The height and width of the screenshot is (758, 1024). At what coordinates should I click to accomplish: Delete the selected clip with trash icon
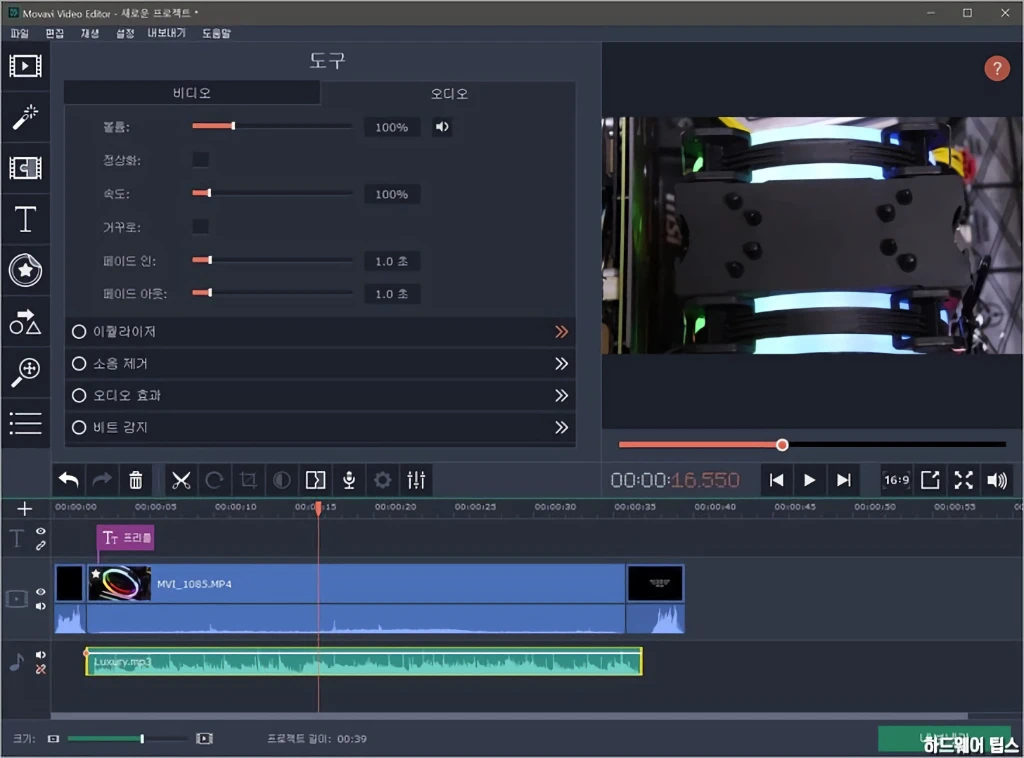135,481
